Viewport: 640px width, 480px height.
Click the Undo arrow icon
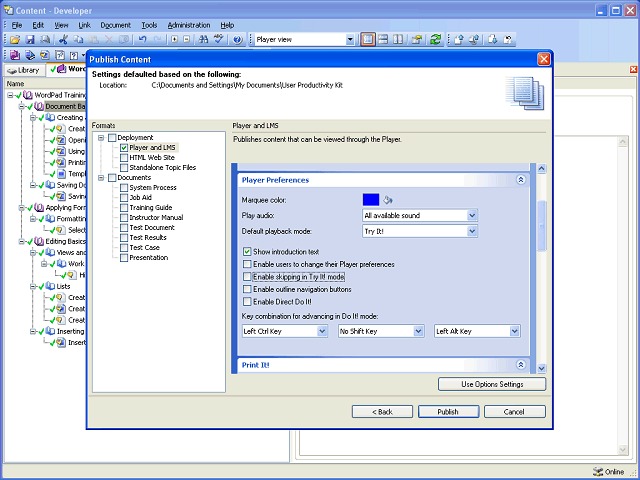(x=142, y=40)
